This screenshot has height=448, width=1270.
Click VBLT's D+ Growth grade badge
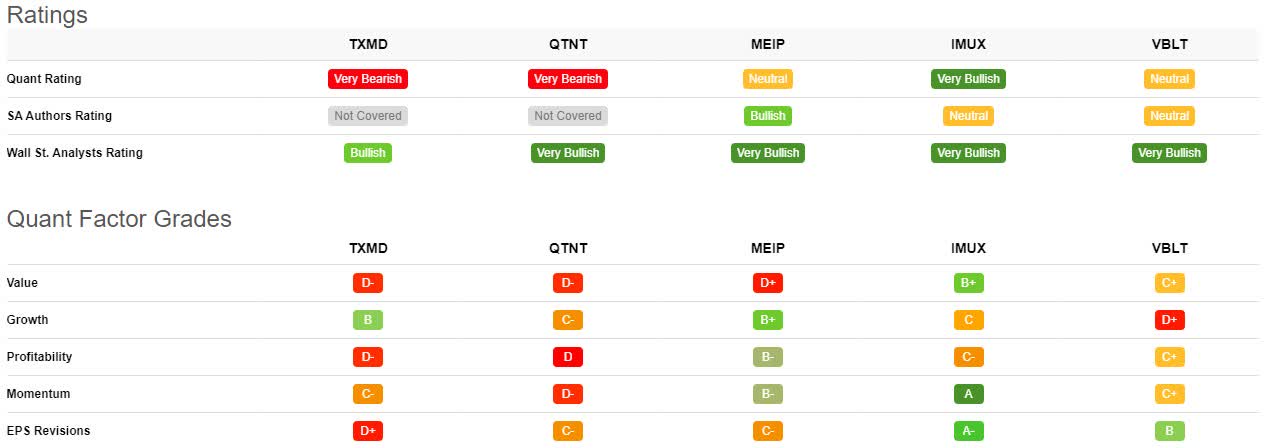[x=1169, y=320]
